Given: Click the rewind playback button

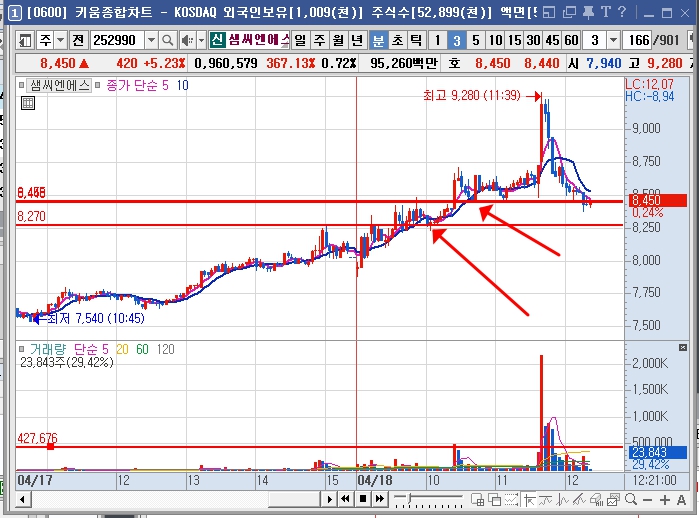Looking at the screenshot, I should click(x=345, y=499).
